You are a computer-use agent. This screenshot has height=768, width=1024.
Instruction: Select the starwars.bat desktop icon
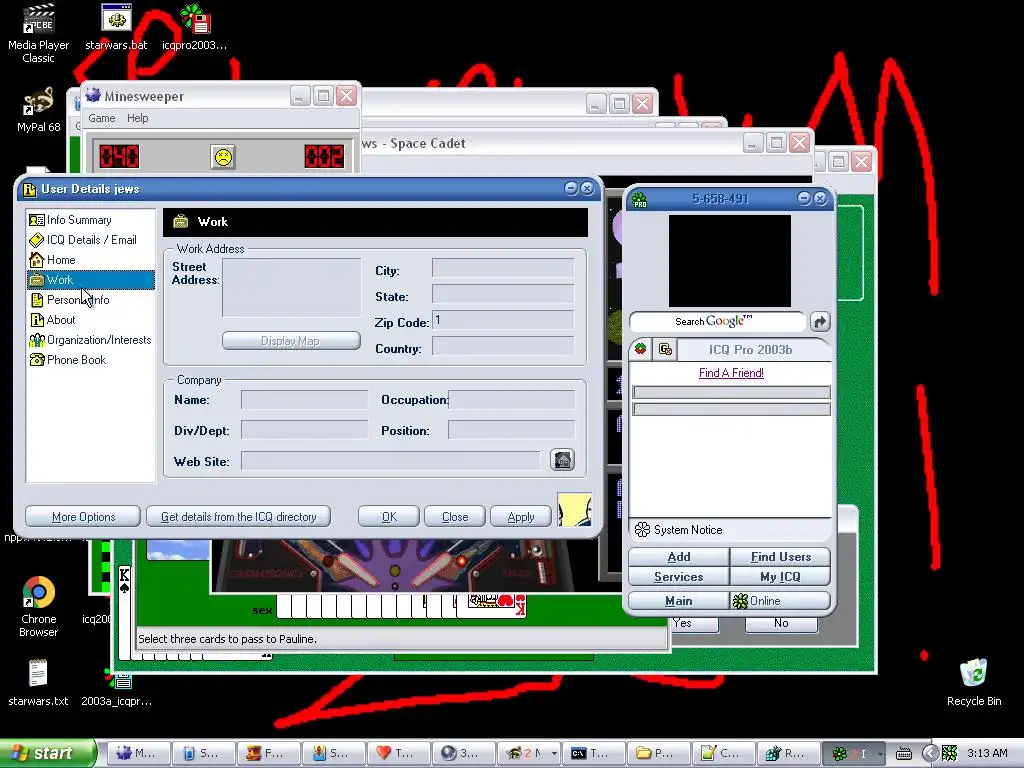[x=116, y=27]
